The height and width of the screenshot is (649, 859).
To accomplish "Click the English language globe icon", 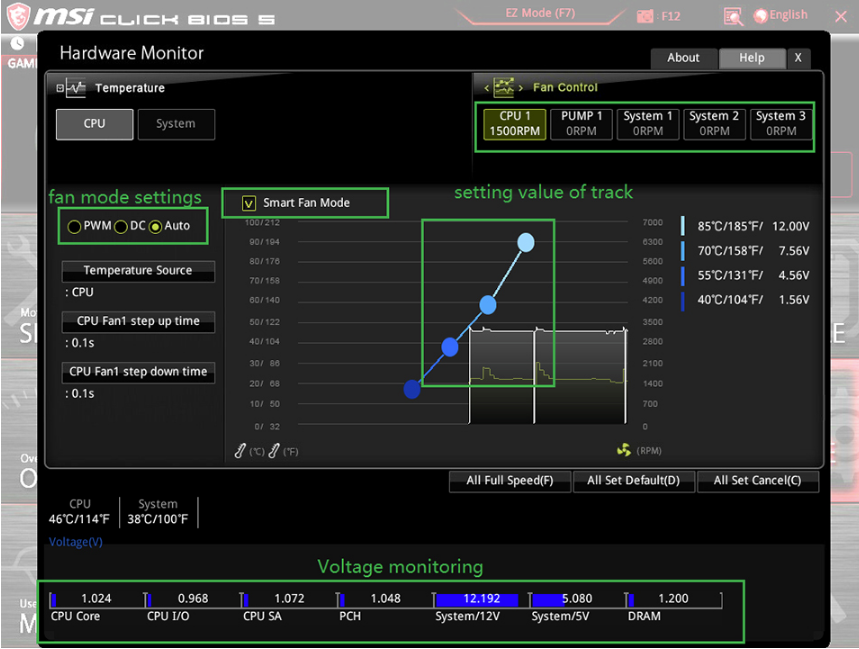I will pos(760,16).
